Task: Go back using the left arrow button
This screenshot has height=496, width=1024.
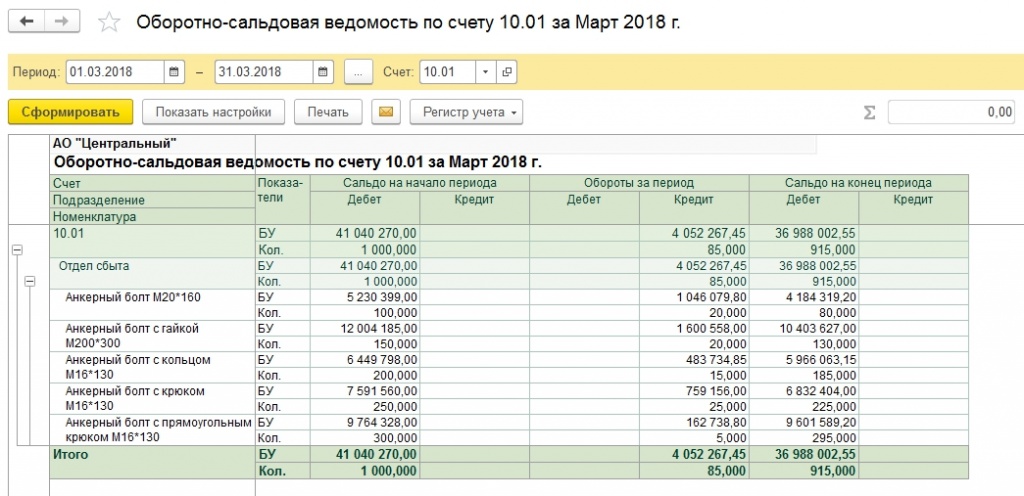Action: (x=27, y=22)
